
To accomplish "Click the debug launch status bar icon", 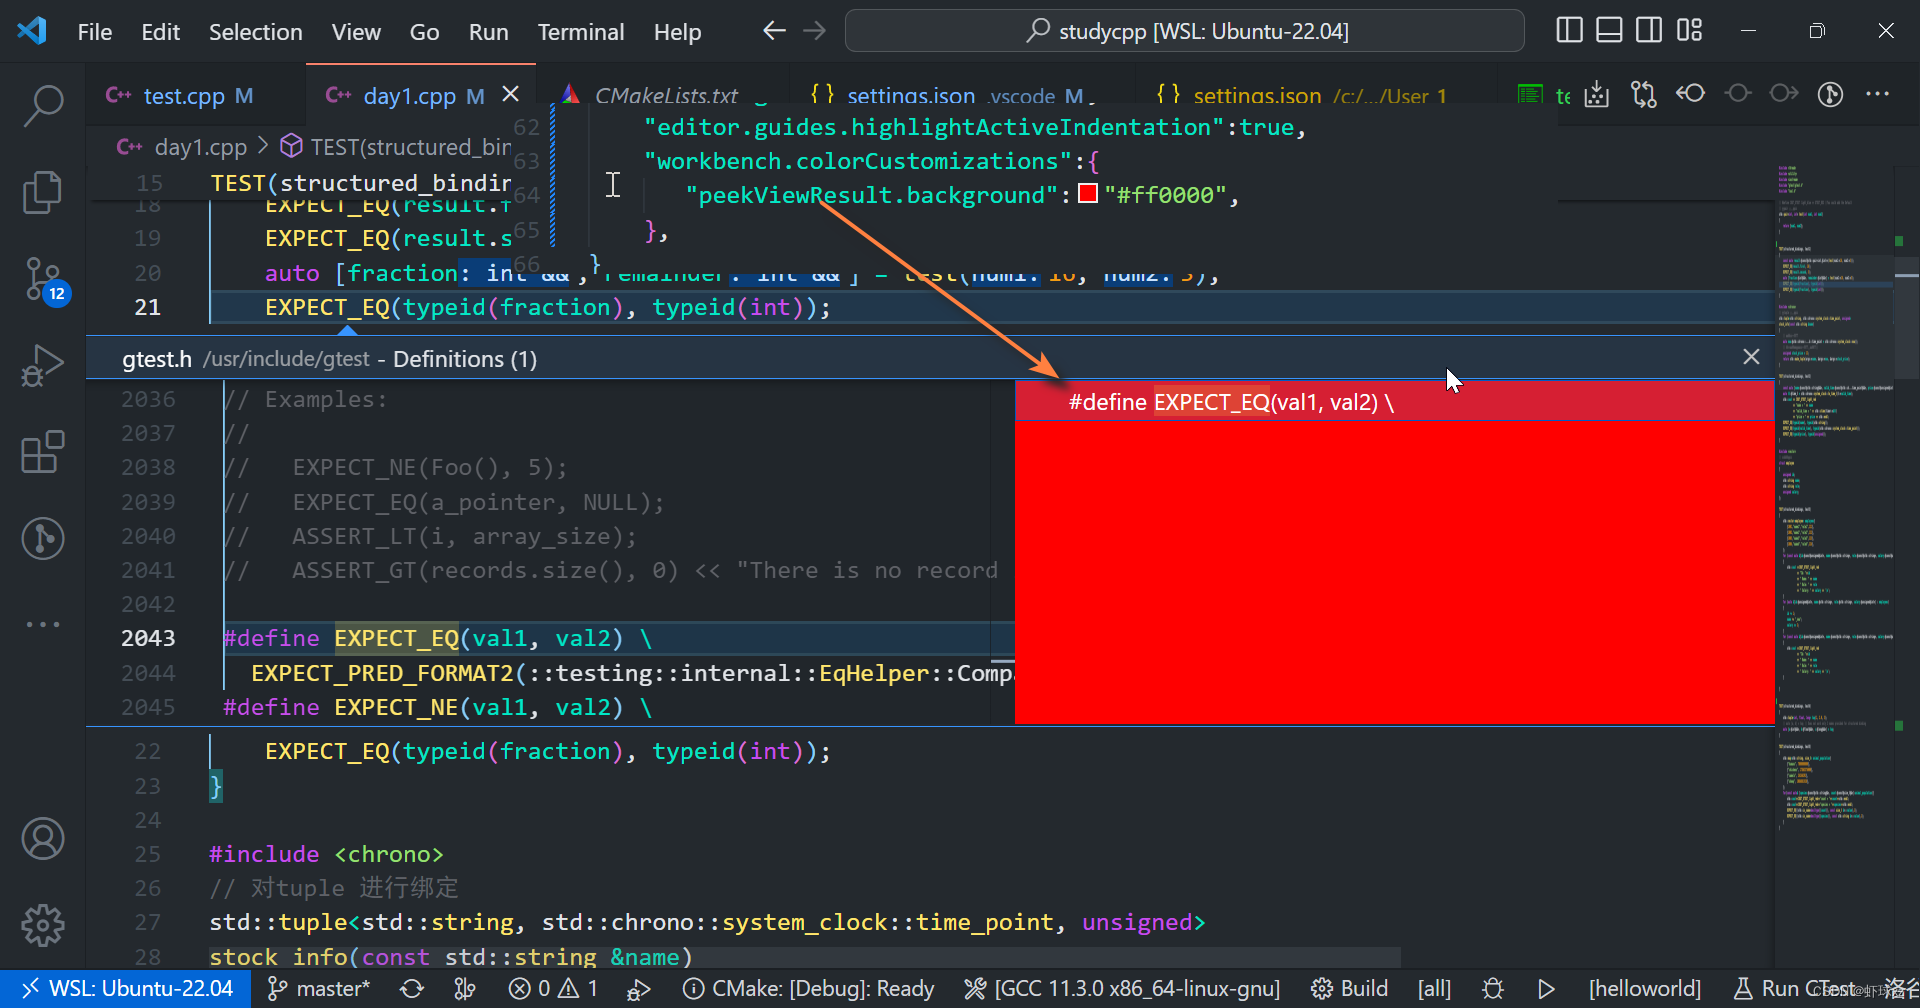I will click(639, 989).
